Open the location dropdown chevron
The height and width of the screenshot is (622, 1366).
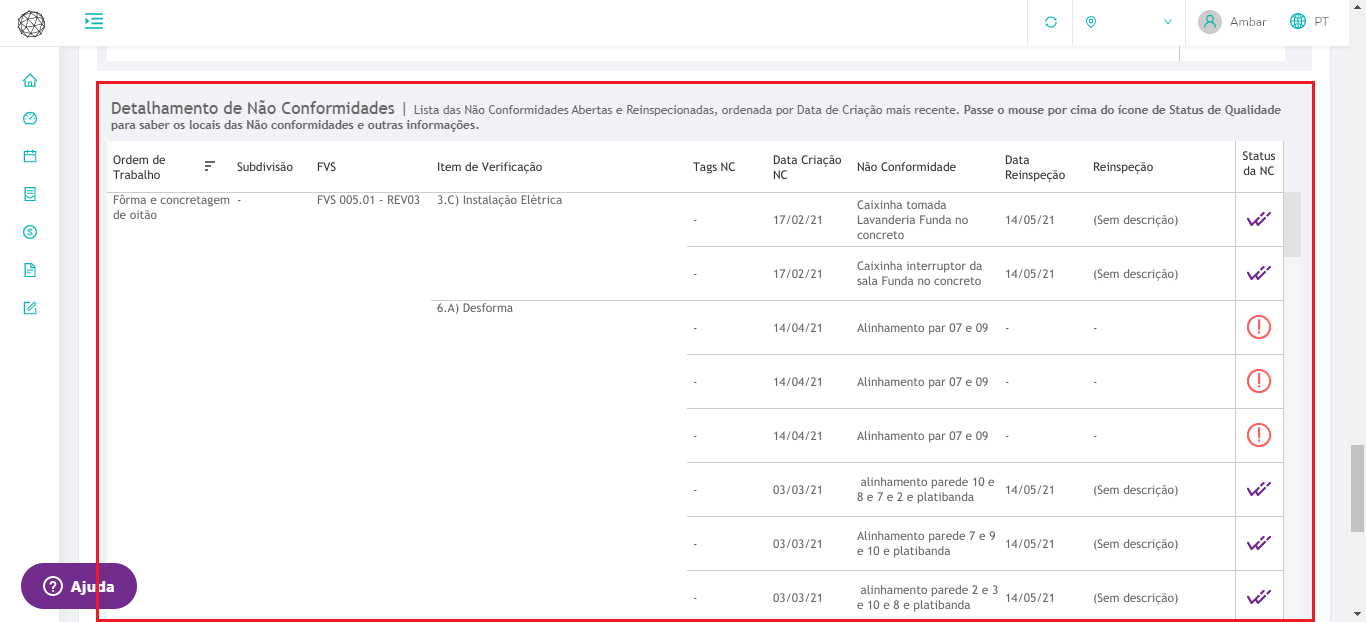pos(1167,22)
